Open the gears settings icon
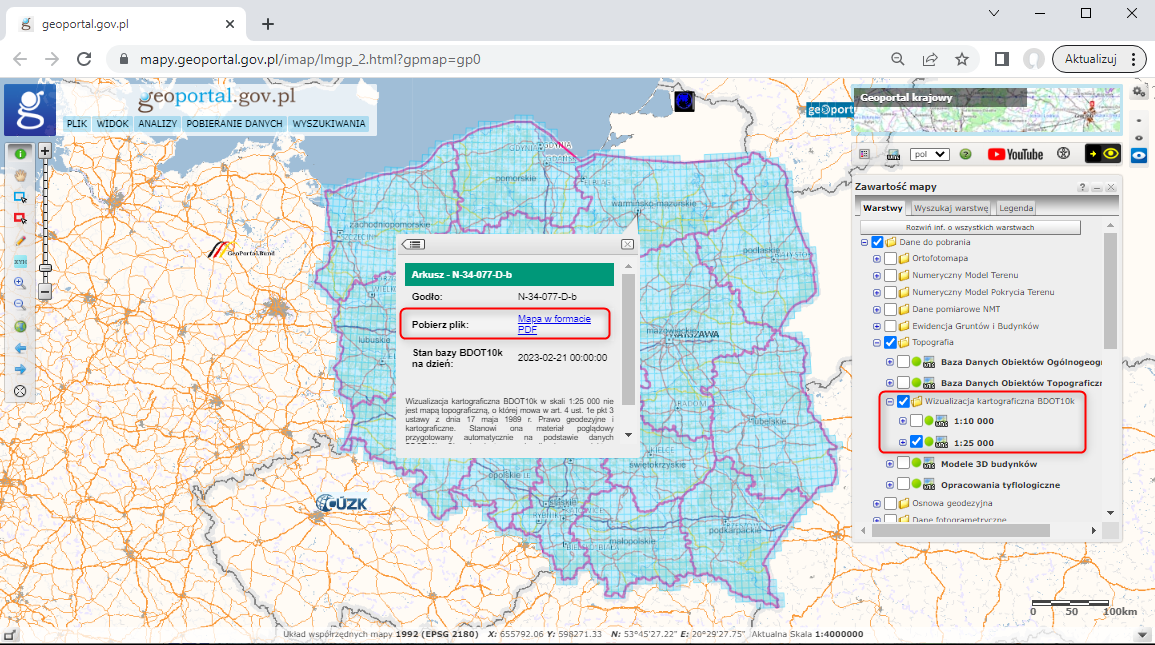The image size is (1155, 645). click(1139, 92)
